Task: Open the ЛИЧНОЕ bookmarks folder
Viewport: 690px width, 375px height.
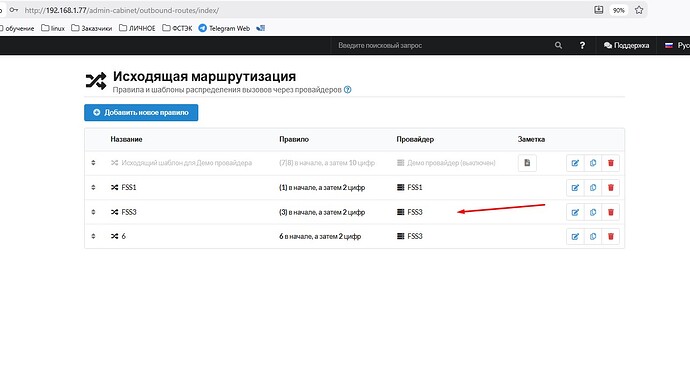Action: 137,28
